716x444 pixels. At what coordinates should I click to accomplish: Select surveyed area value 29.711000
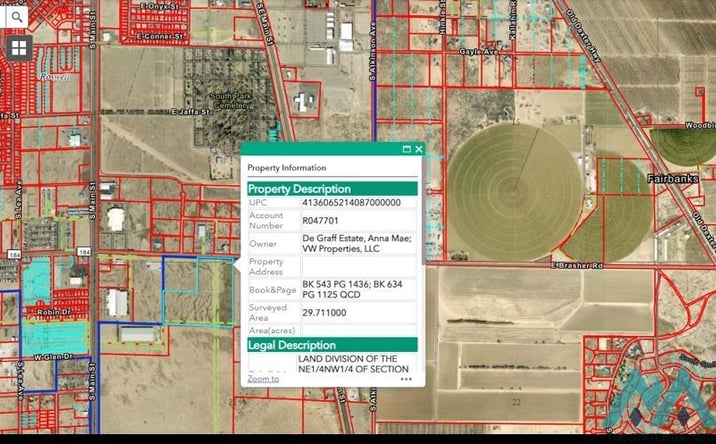tap(324, 313)
